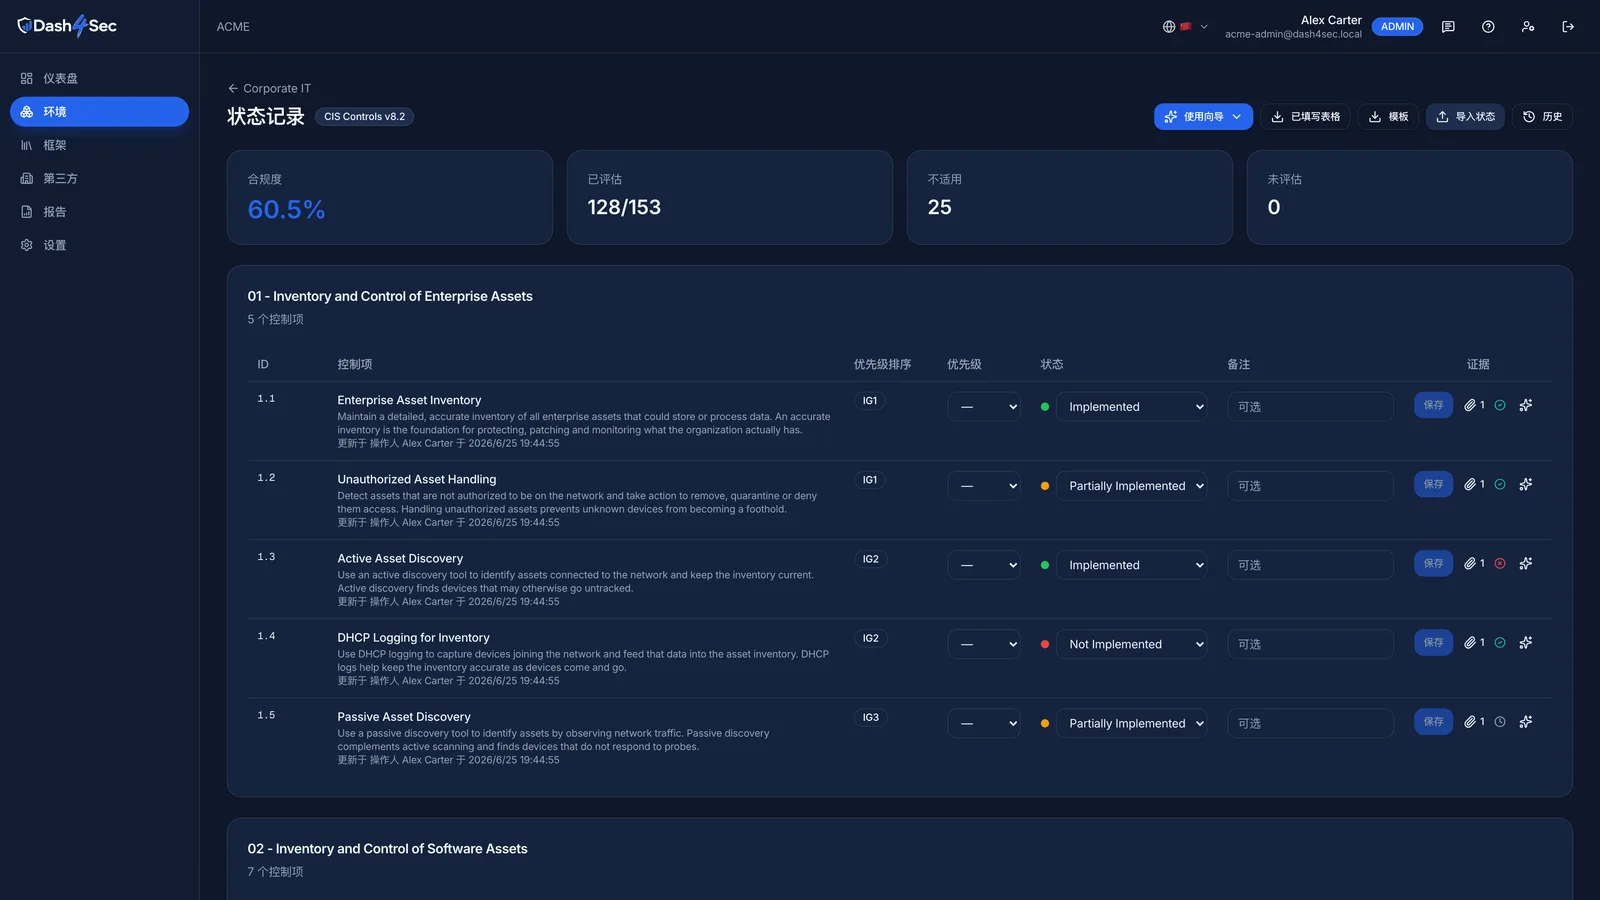Expand the 使用向导 wizard dropdown

tap(1203, 117)
